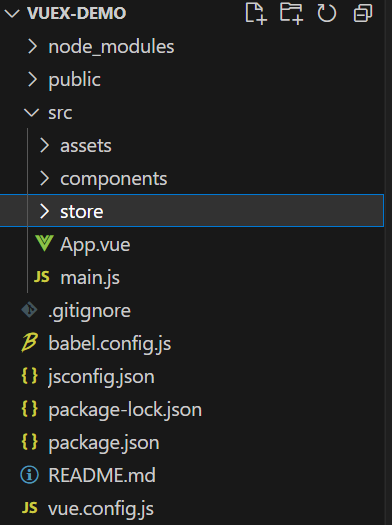The width and height of the screenshot is (392, 525).
Task: Click the Babel icon beside babel.config.js
Action: pyautogui.click(x=29, y=343)
